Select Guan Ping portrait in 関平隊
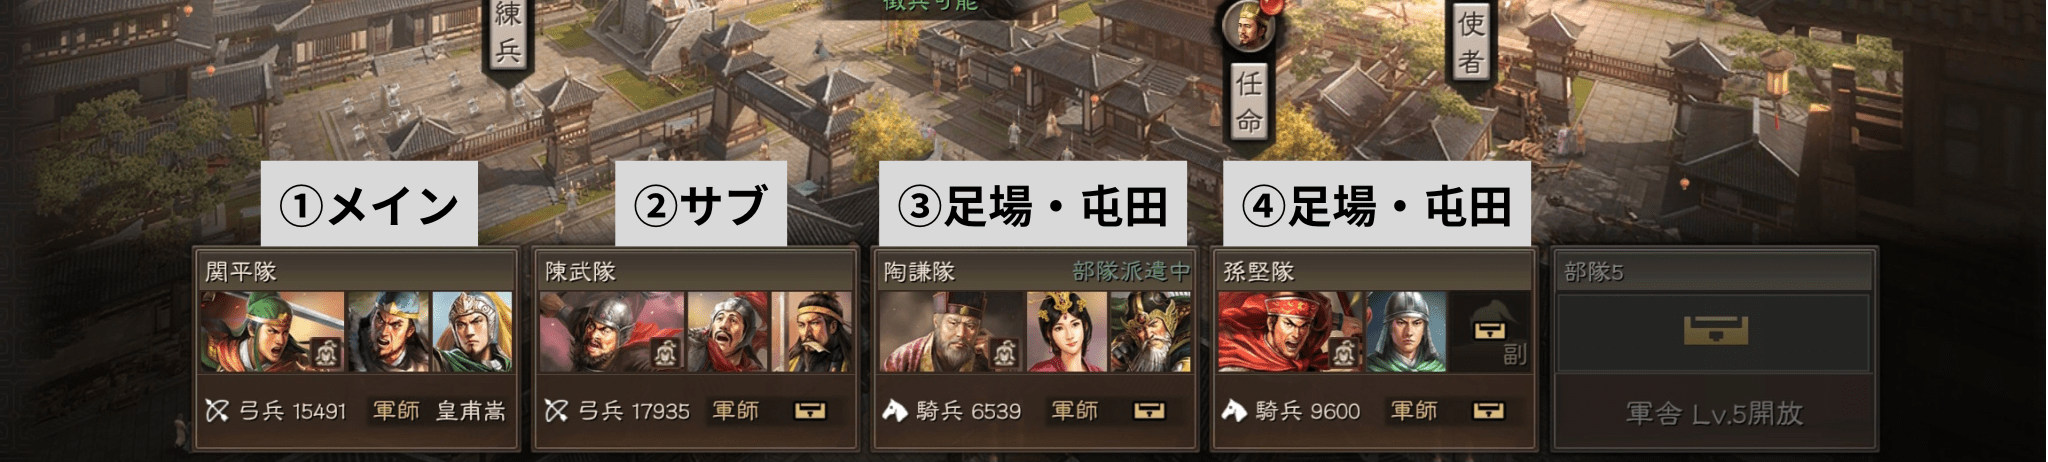 (x=273, y=332)
